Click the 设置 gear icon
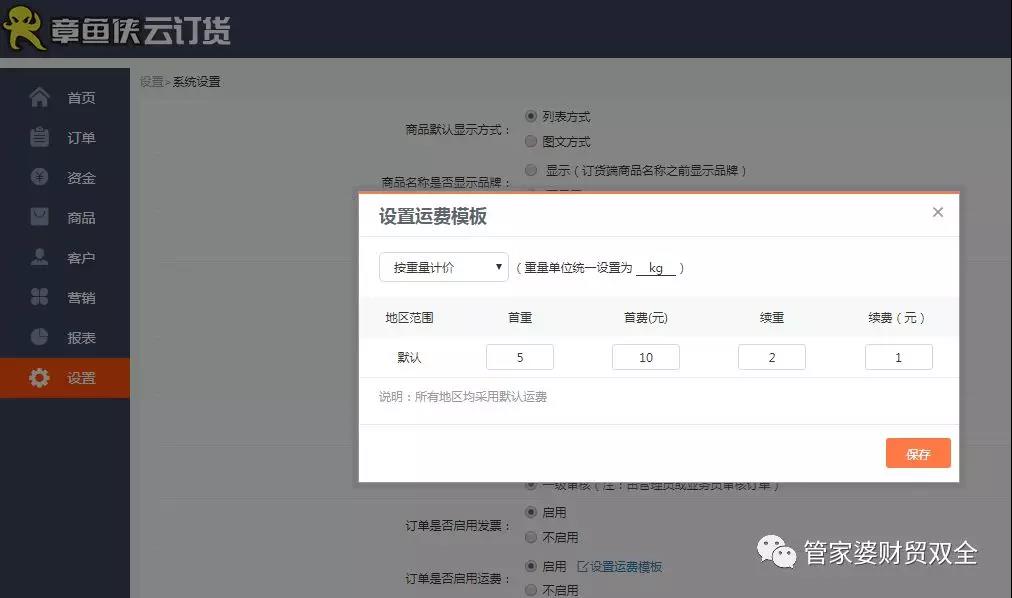This screenshot has width=1012, height=598. tap(39, 377)
